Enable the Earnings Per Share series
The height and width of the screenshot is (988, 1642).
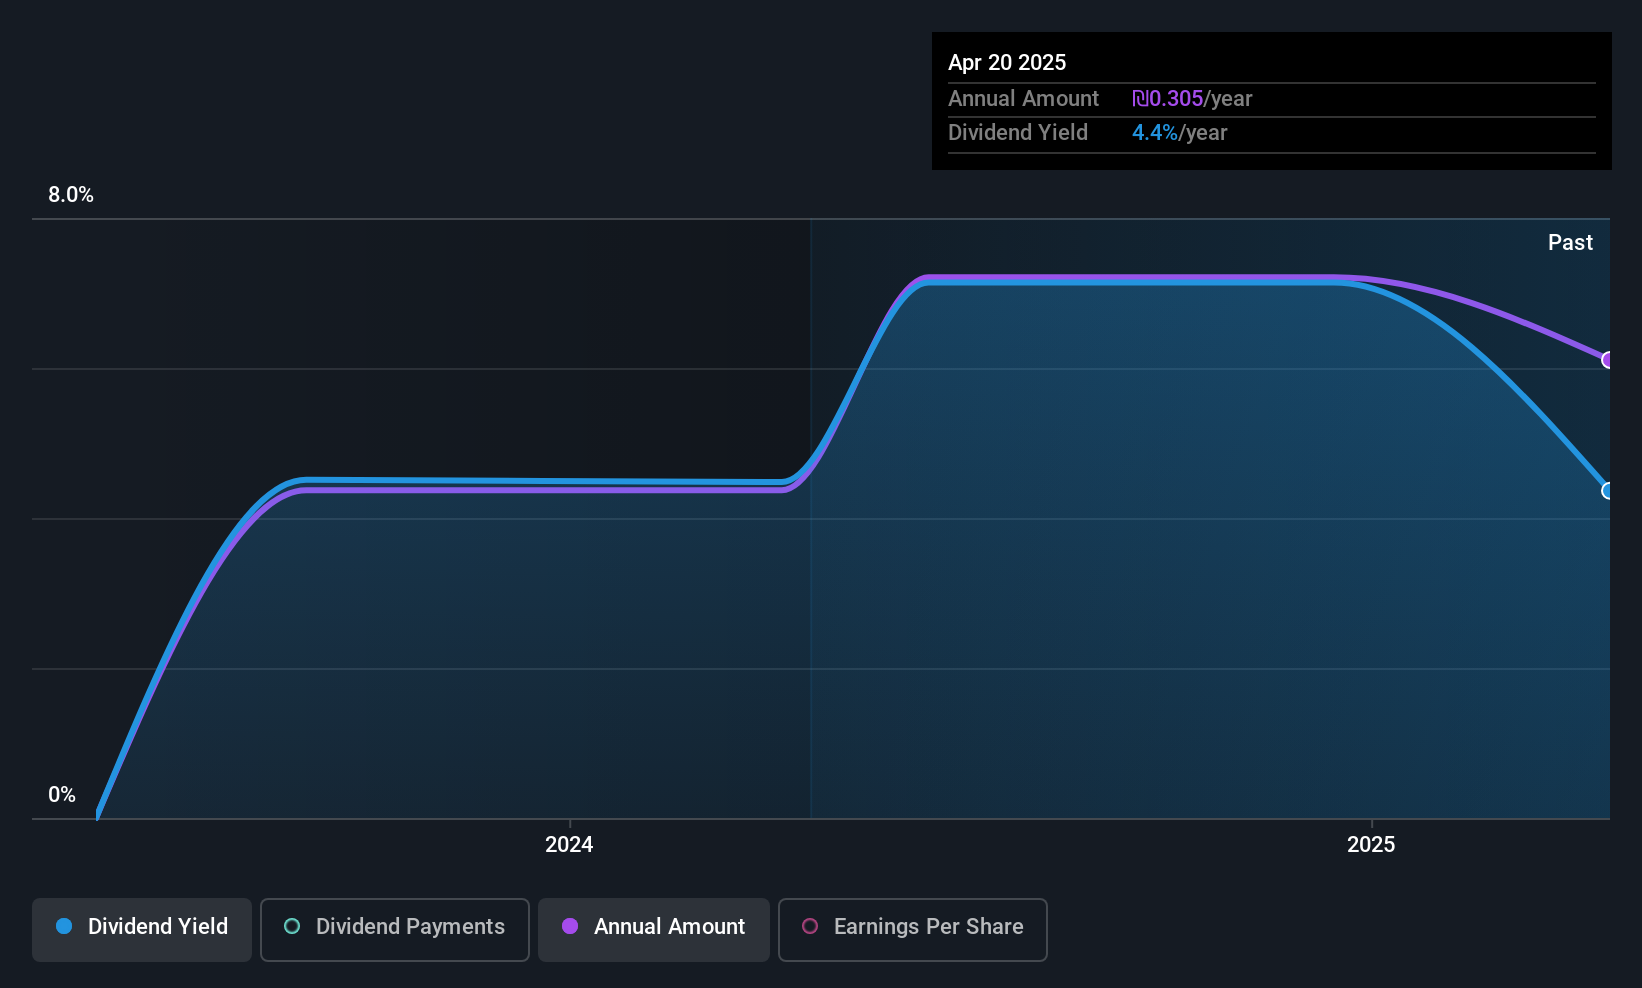[913, 929]
